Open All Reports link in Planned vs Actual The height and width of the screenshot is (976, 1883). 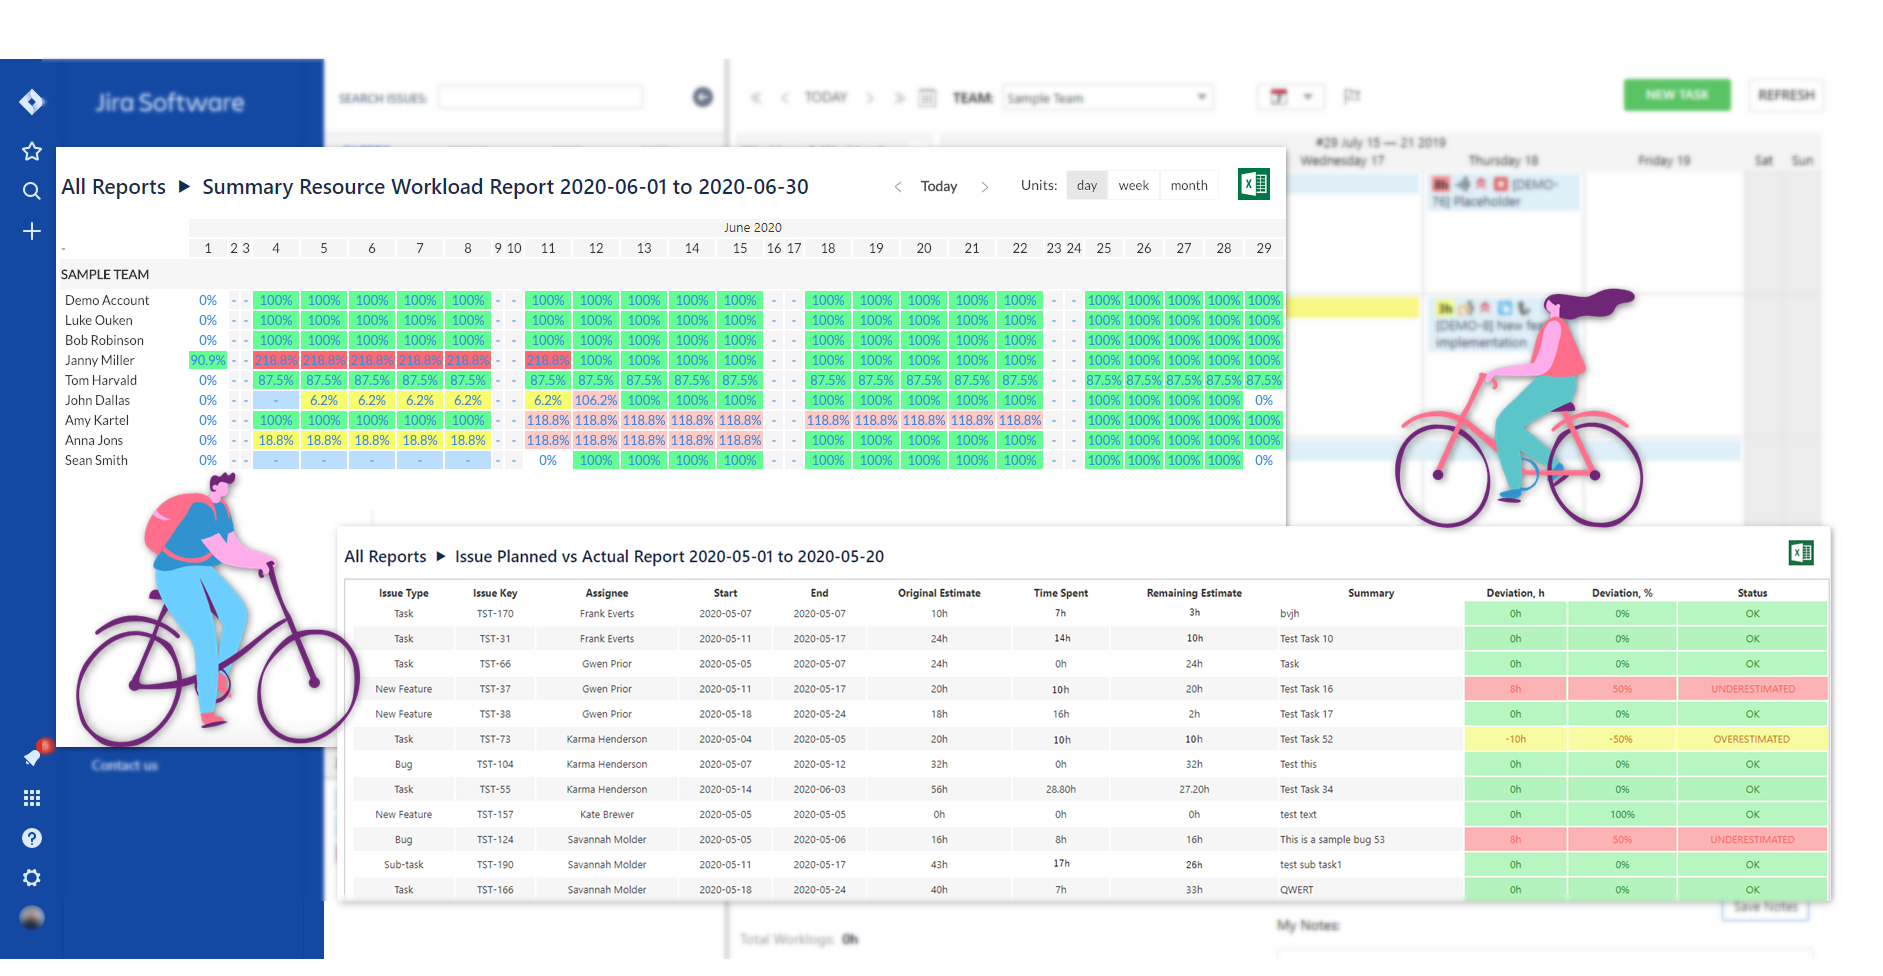point(385,557)
